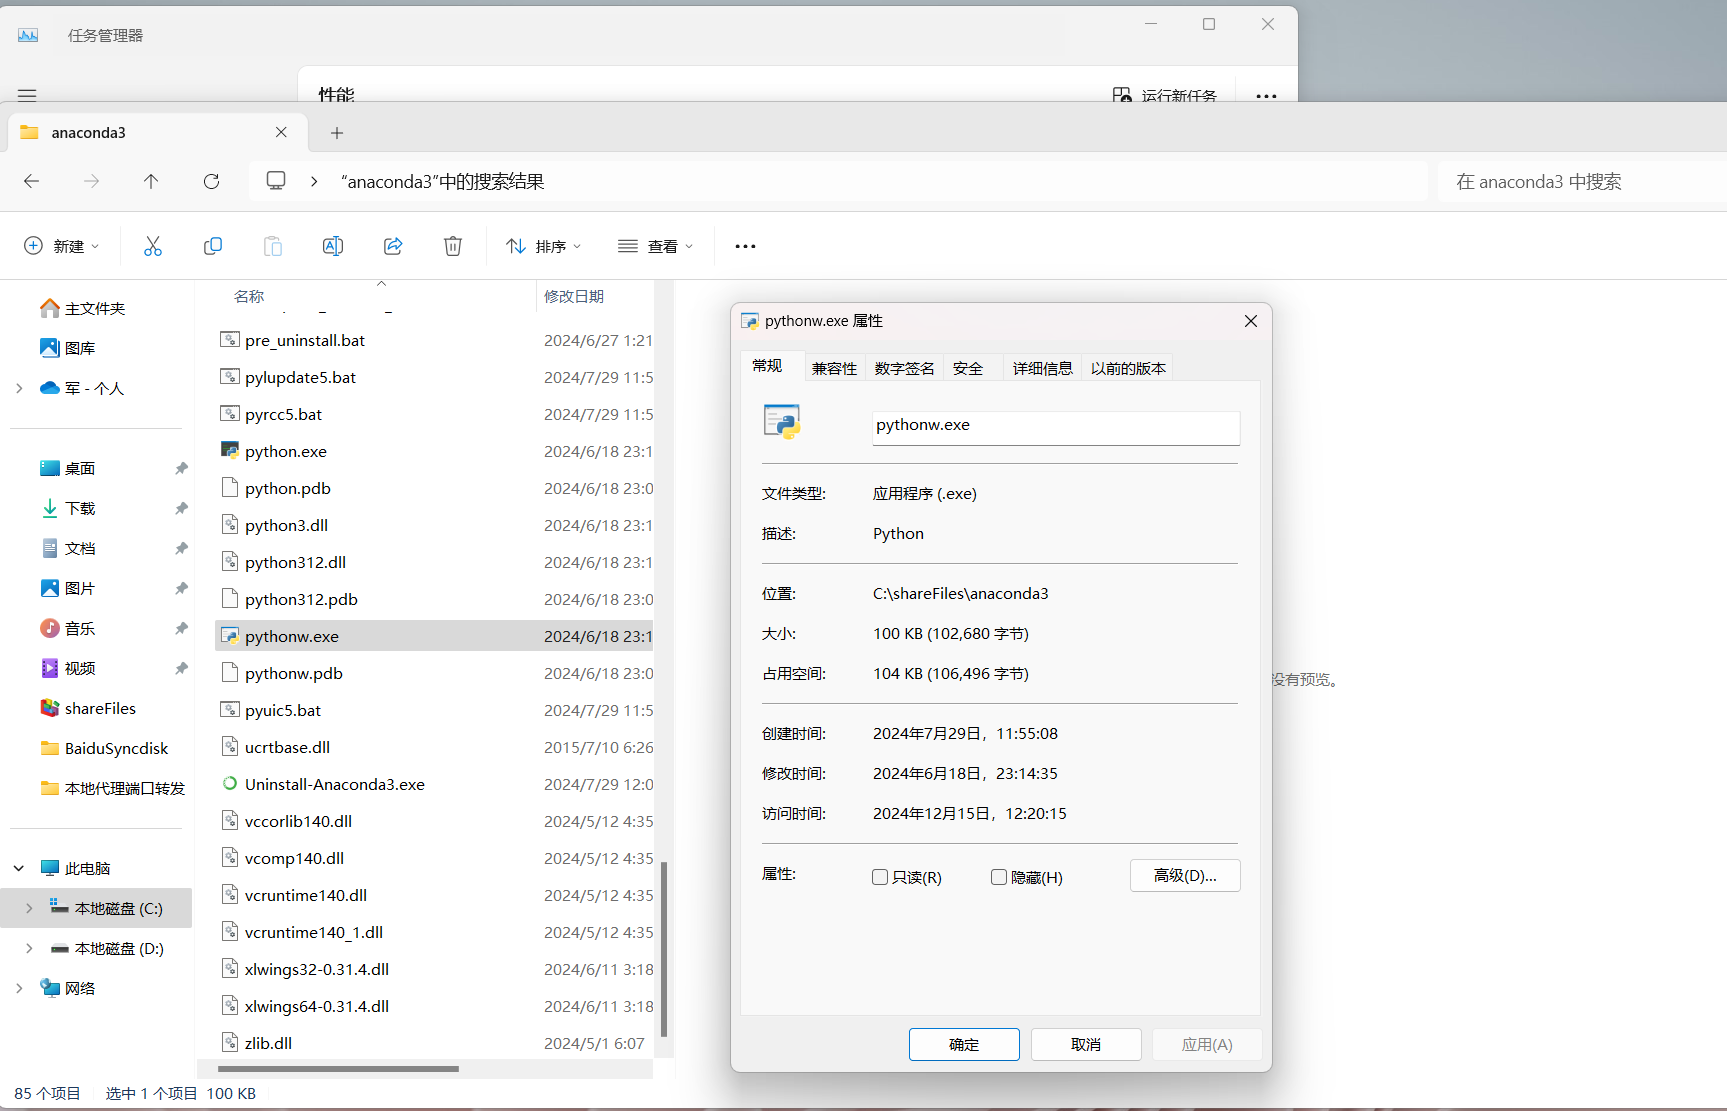The width and height of the screenshot is (1727, 1111).
Task: Enable the 只读 read-only checkbox
Action: 880,877
